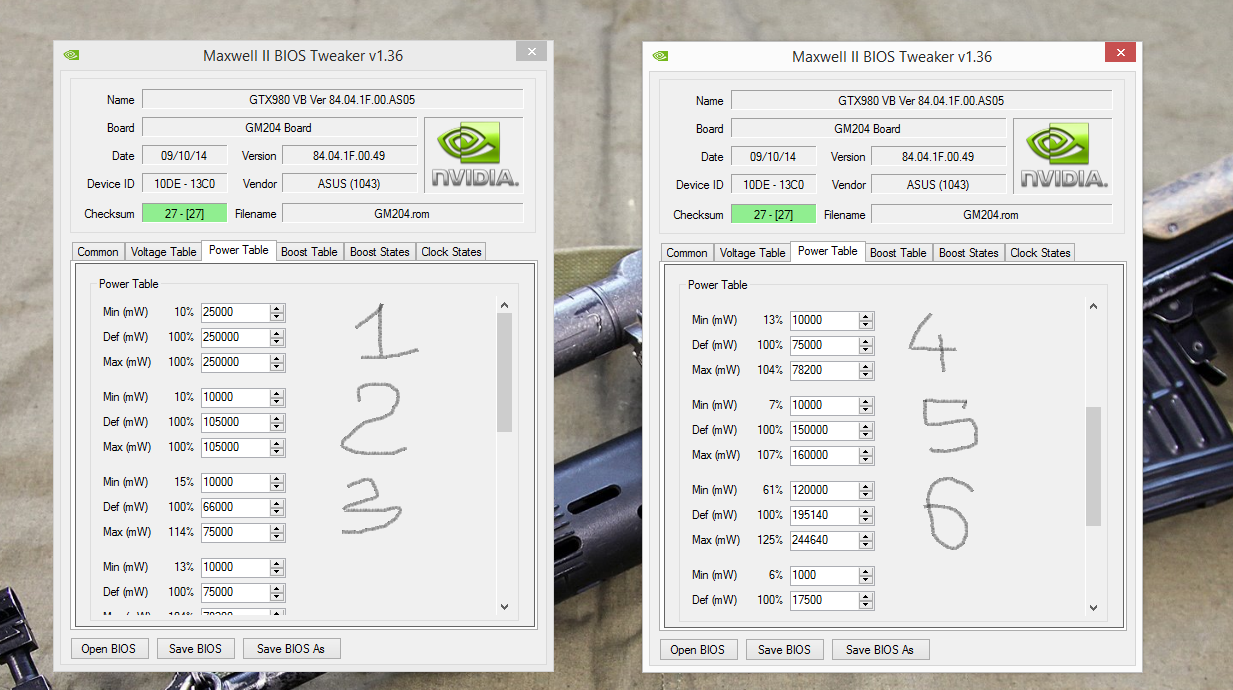The width and height of the screenshot is (1233, 690).
Task: Click the NVIDIA title bar icon of right window
Action: pos(659,57)
